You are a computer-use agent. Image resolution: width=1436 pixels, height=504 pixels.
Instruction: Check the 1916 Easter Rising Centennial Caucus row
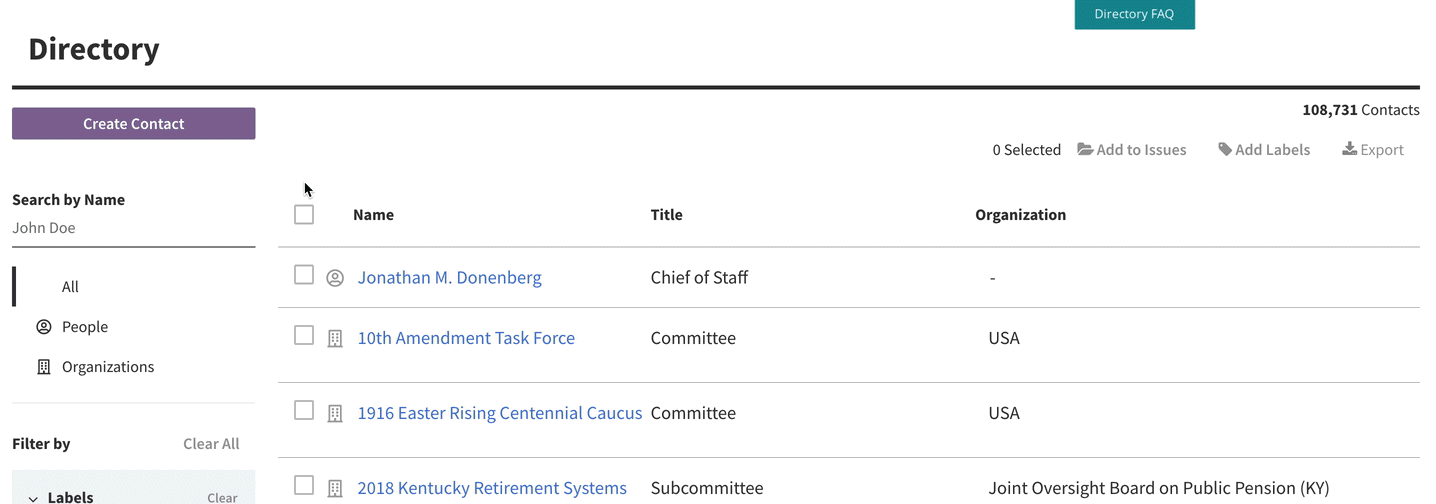click(304, 410)
